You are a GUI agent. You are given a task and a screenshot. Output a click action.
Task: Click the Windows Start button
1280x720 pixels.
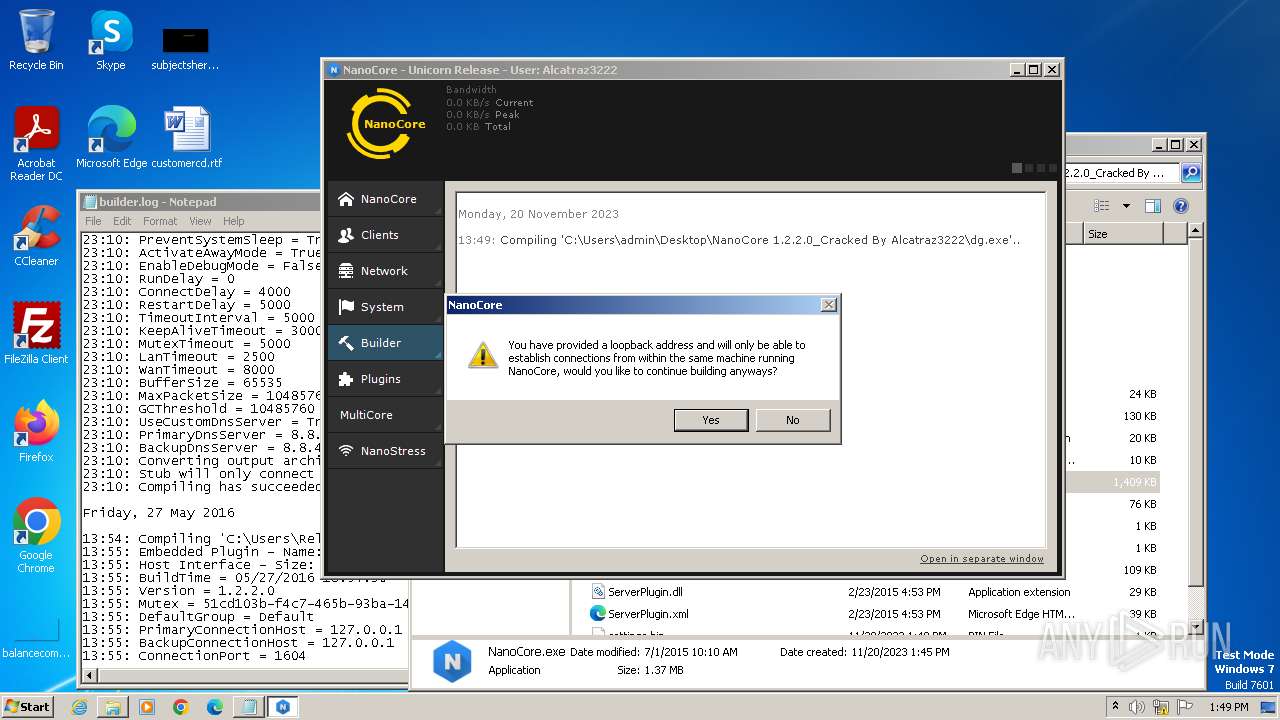click(28, 706)
